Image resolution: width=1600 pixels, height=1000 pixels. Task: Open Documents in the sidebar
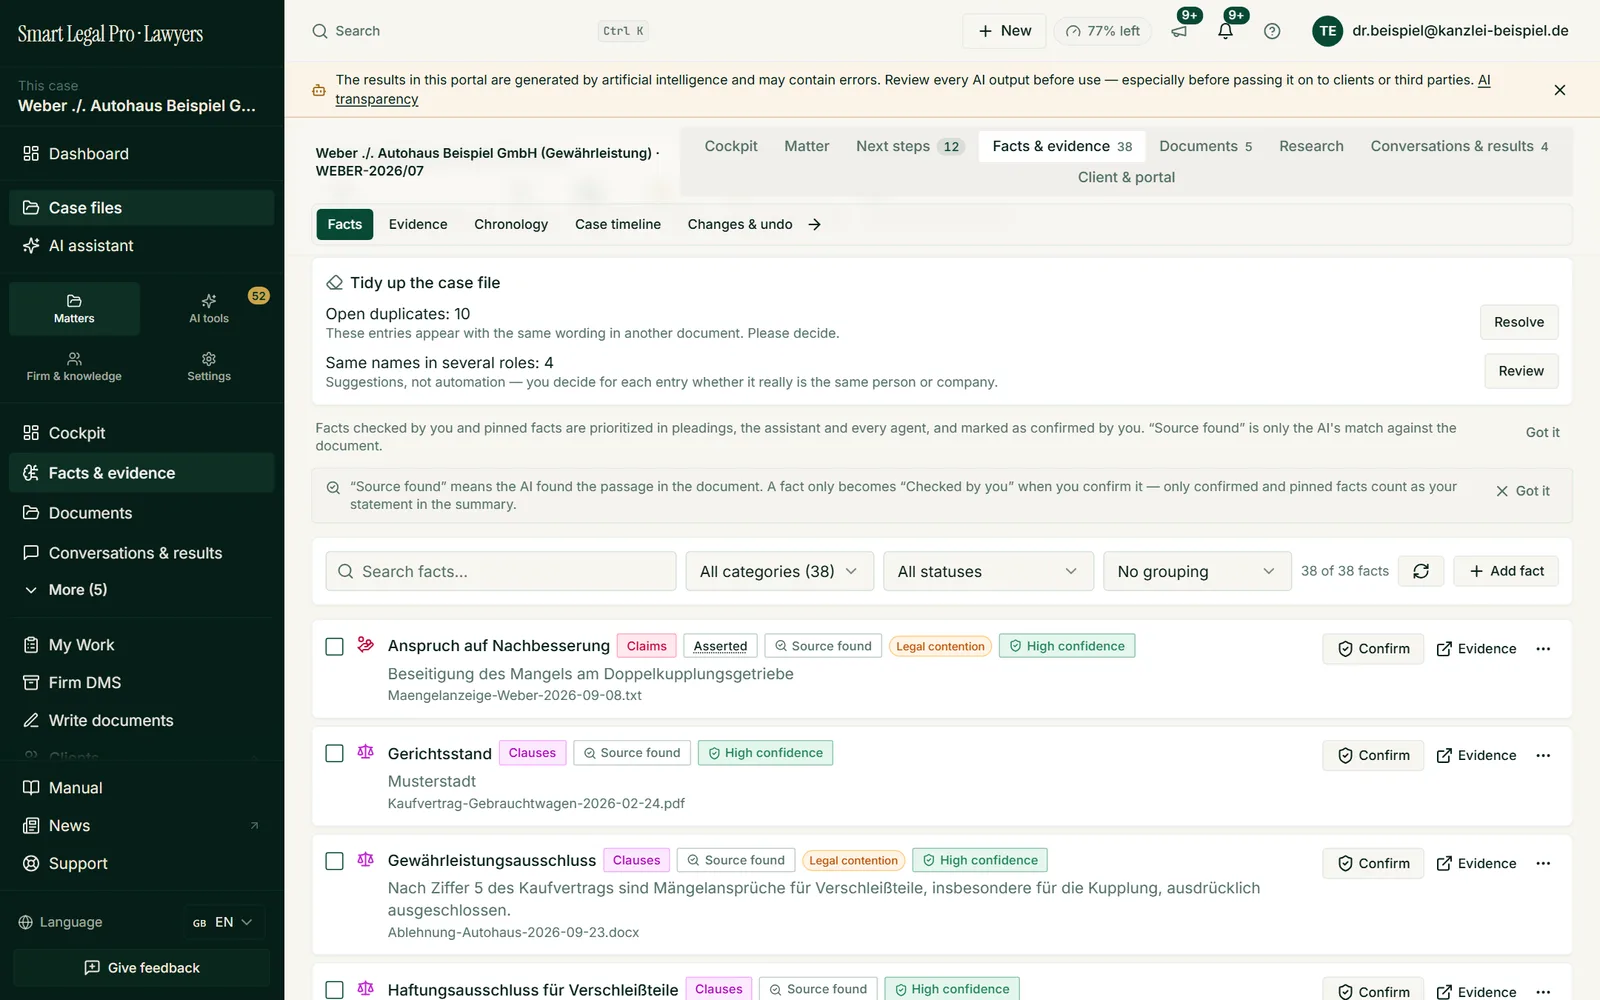pos(142,513)
